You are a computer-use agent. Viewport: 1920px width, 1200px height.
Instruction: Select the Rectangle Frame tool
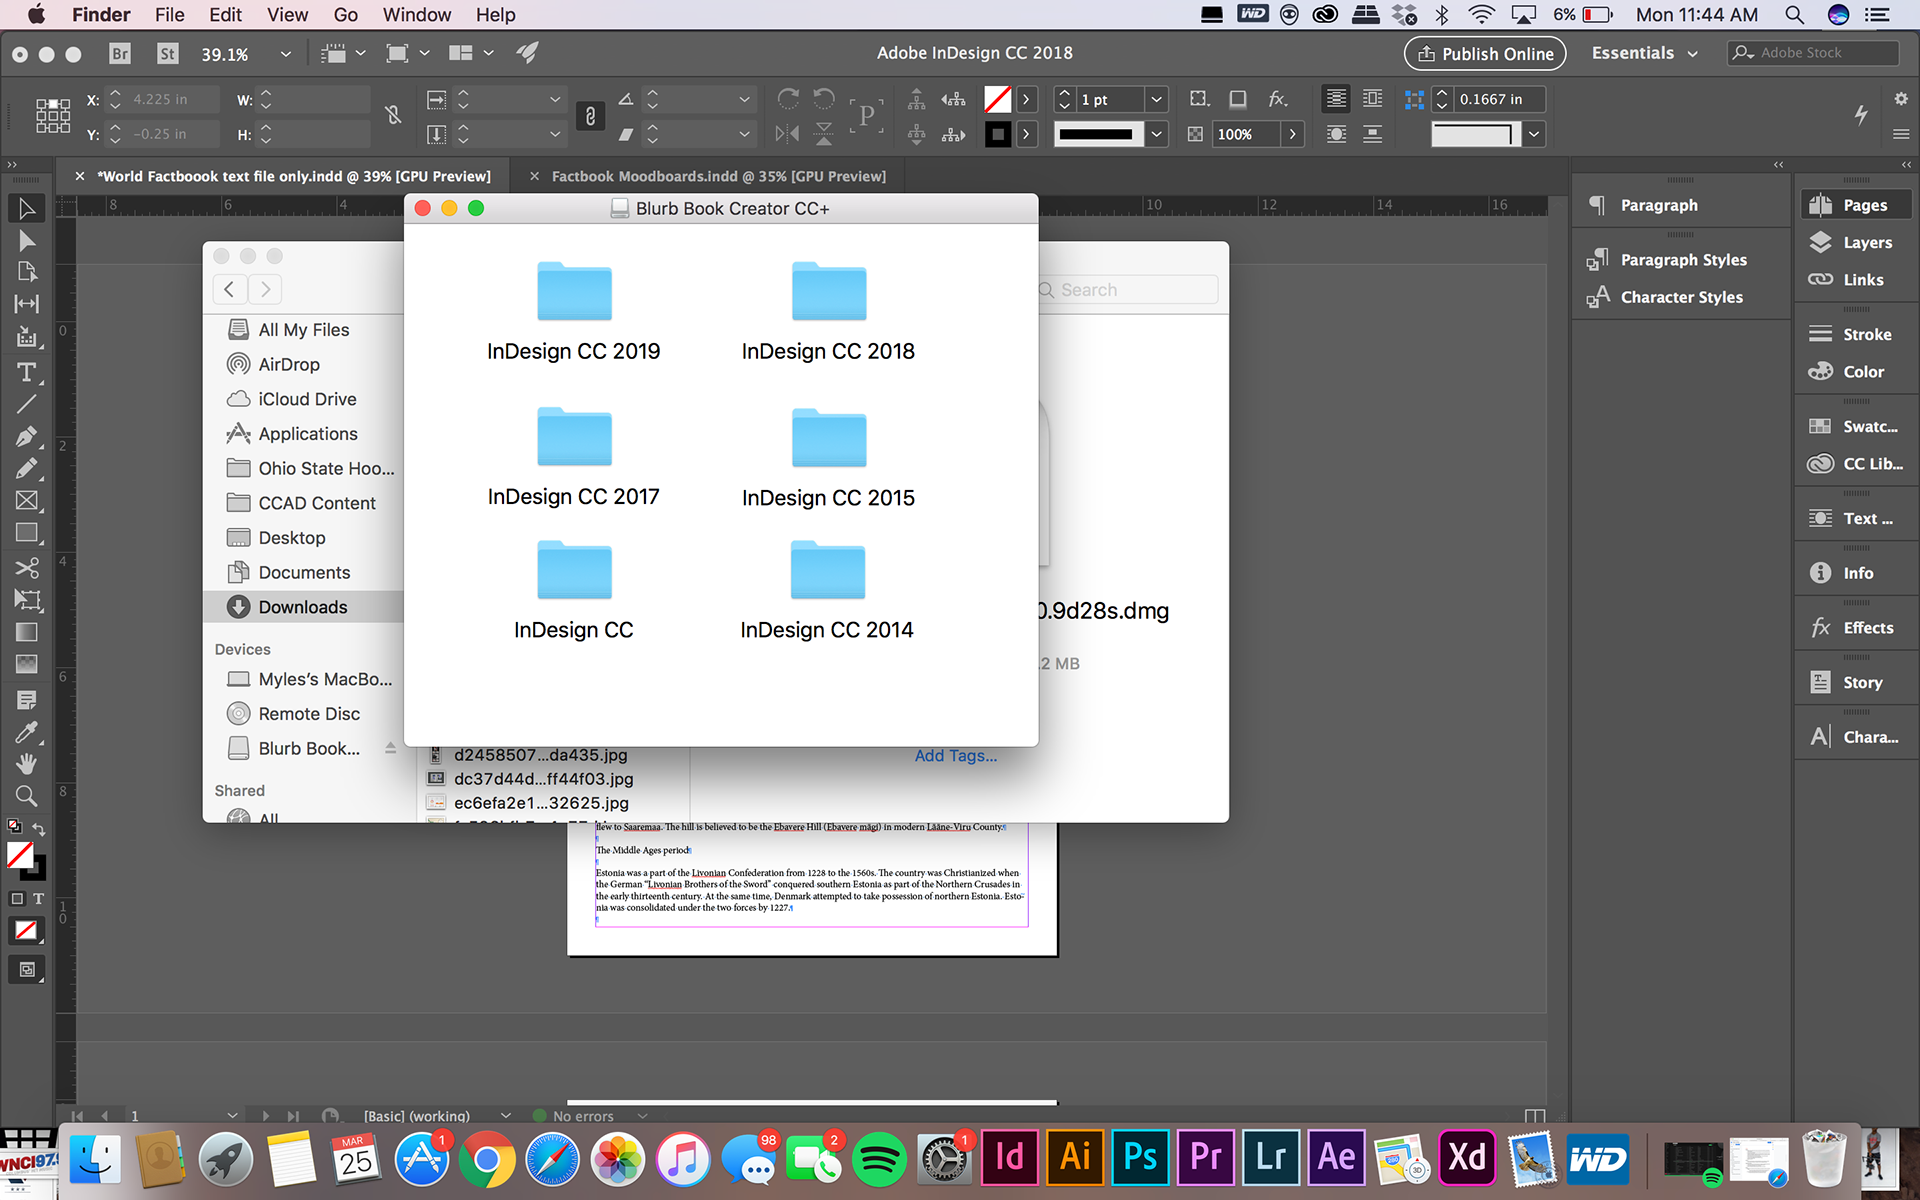27,501
